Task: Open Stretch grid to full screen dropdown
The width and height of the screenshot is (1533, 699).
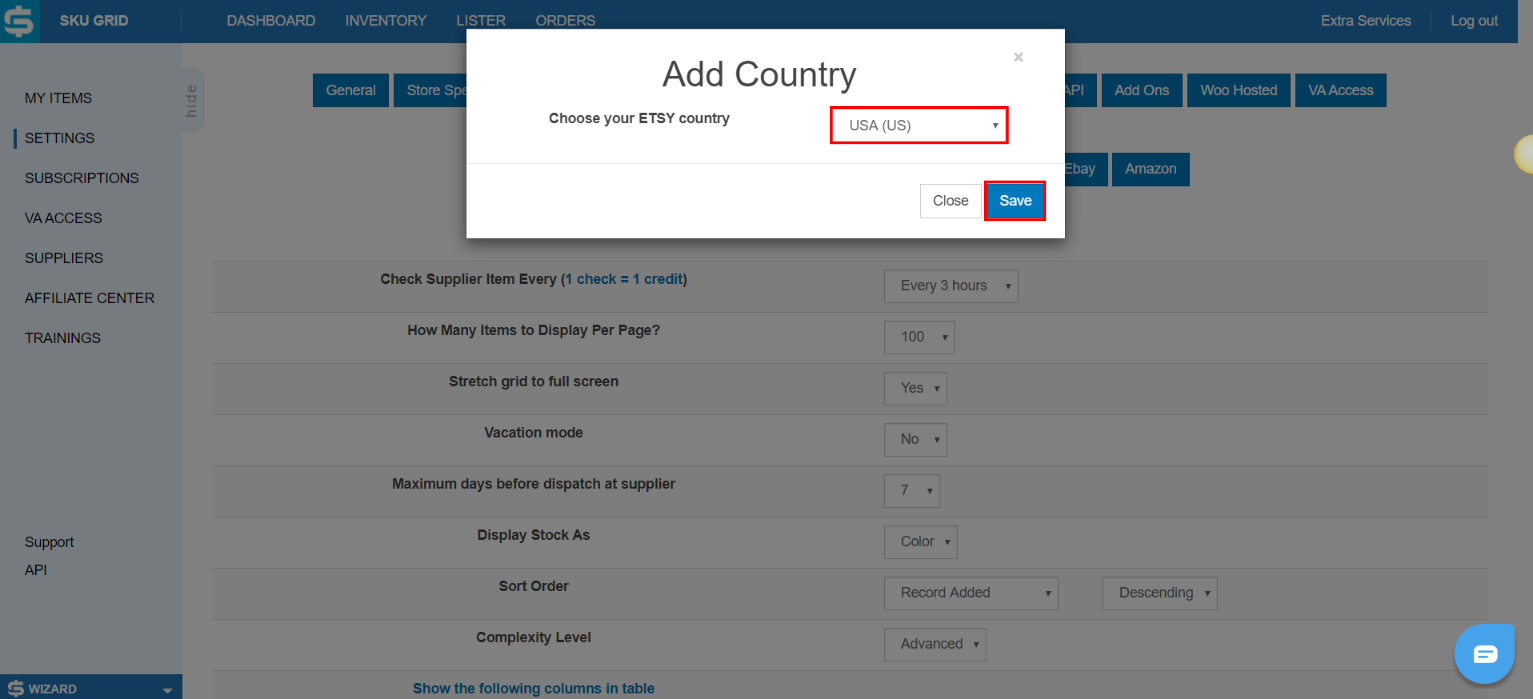Action: [916, 388]
